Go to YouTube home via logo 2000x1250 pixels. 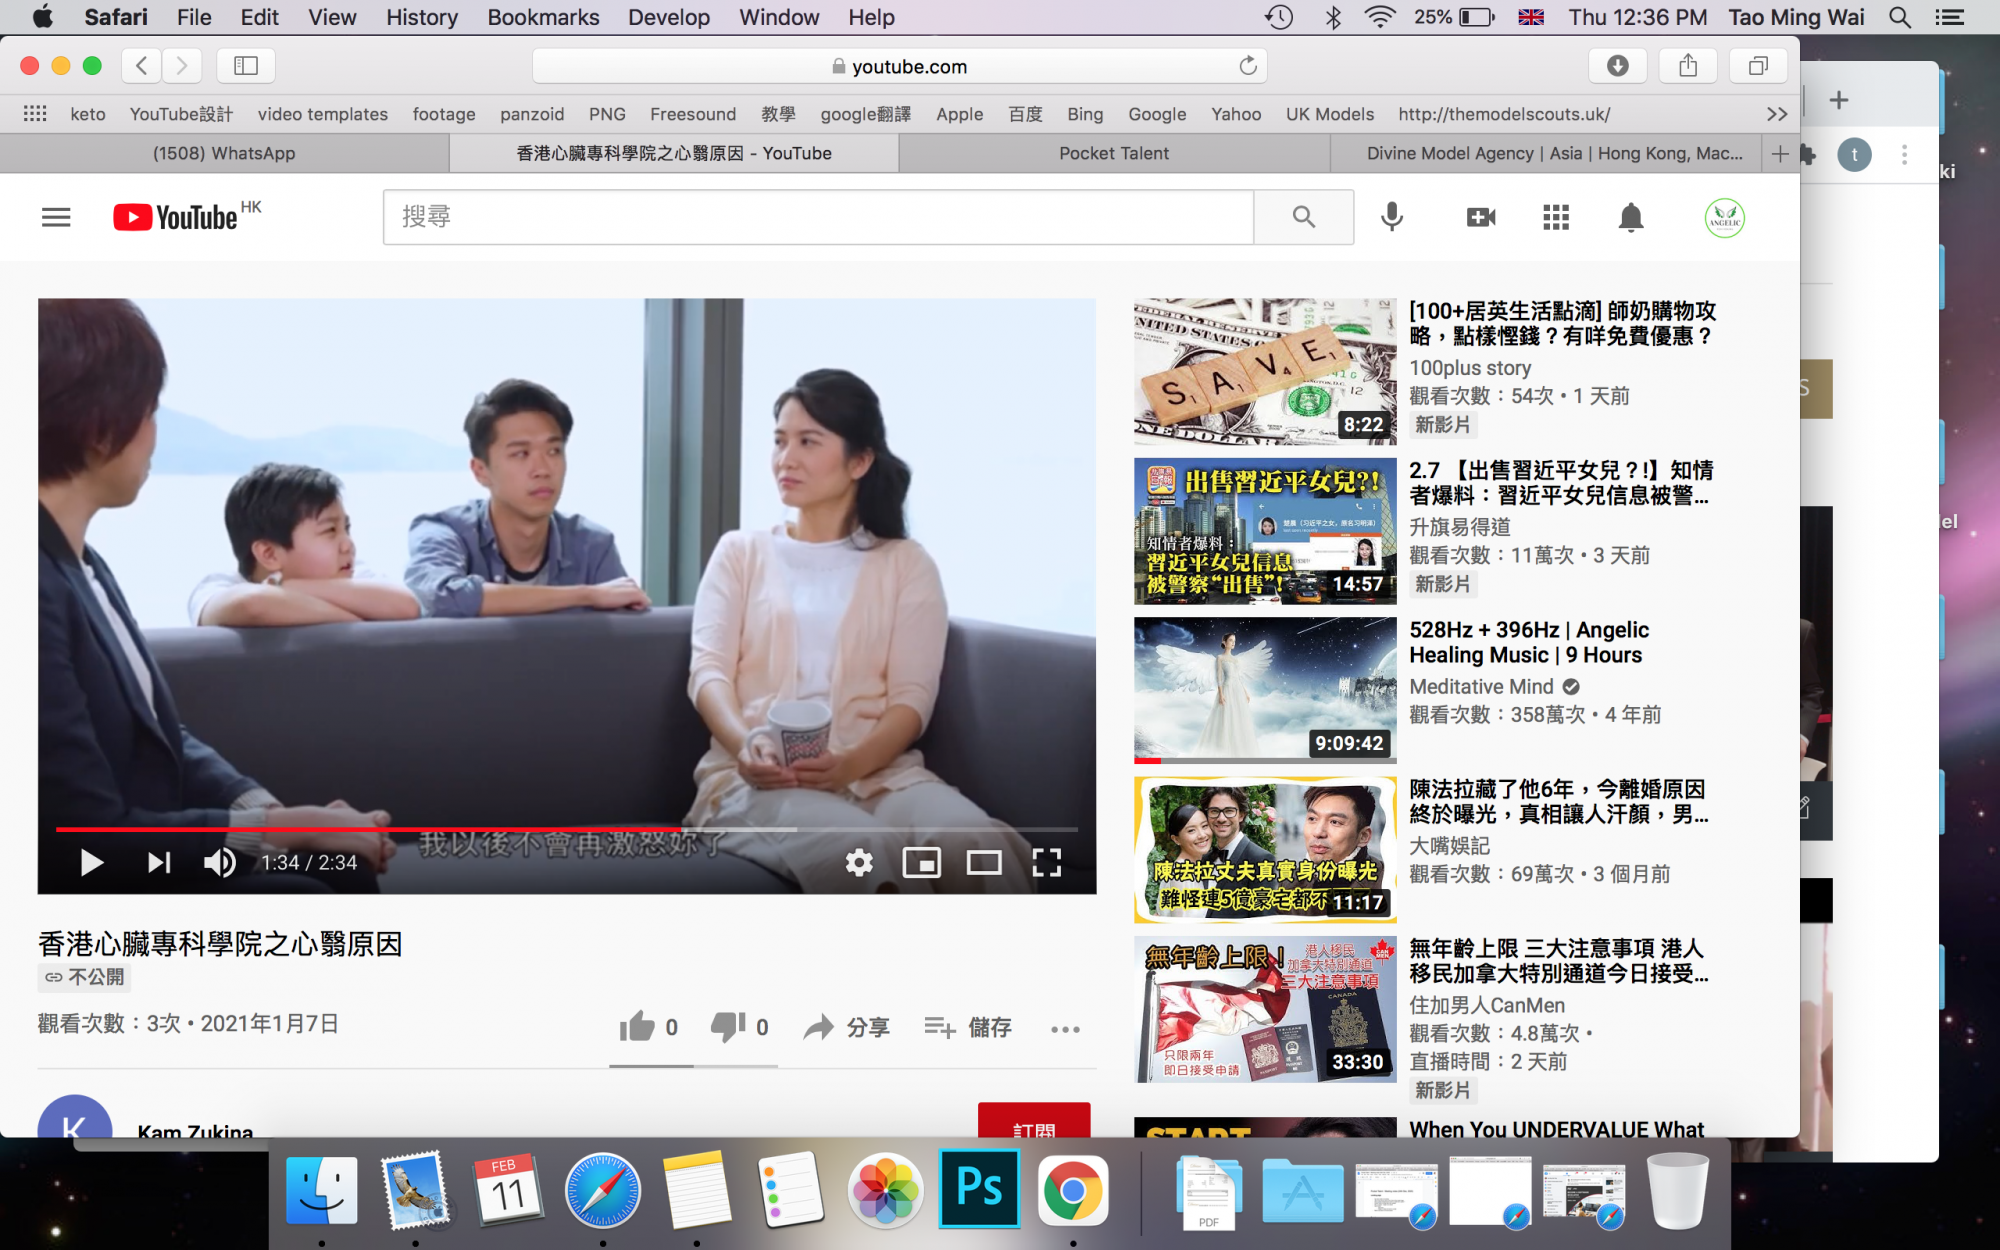175,217
